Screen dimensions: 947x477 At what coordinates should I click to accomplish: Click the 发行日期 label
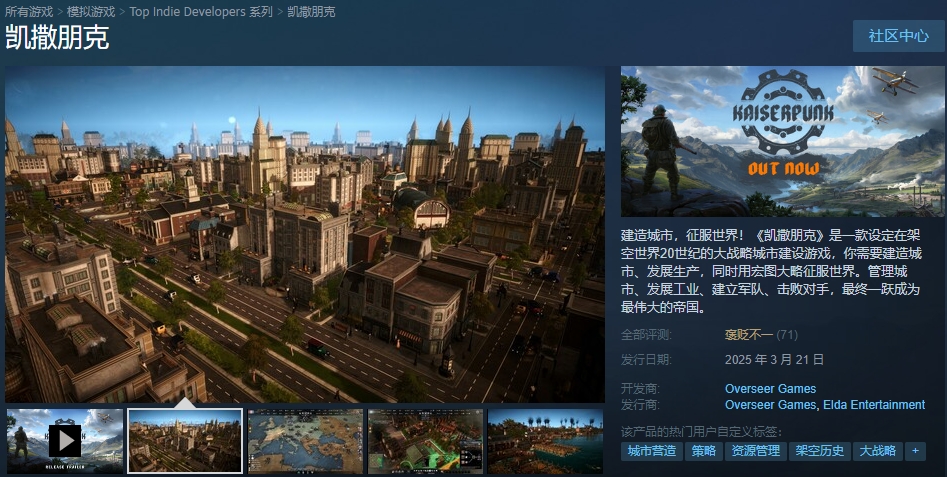point(646,360)
